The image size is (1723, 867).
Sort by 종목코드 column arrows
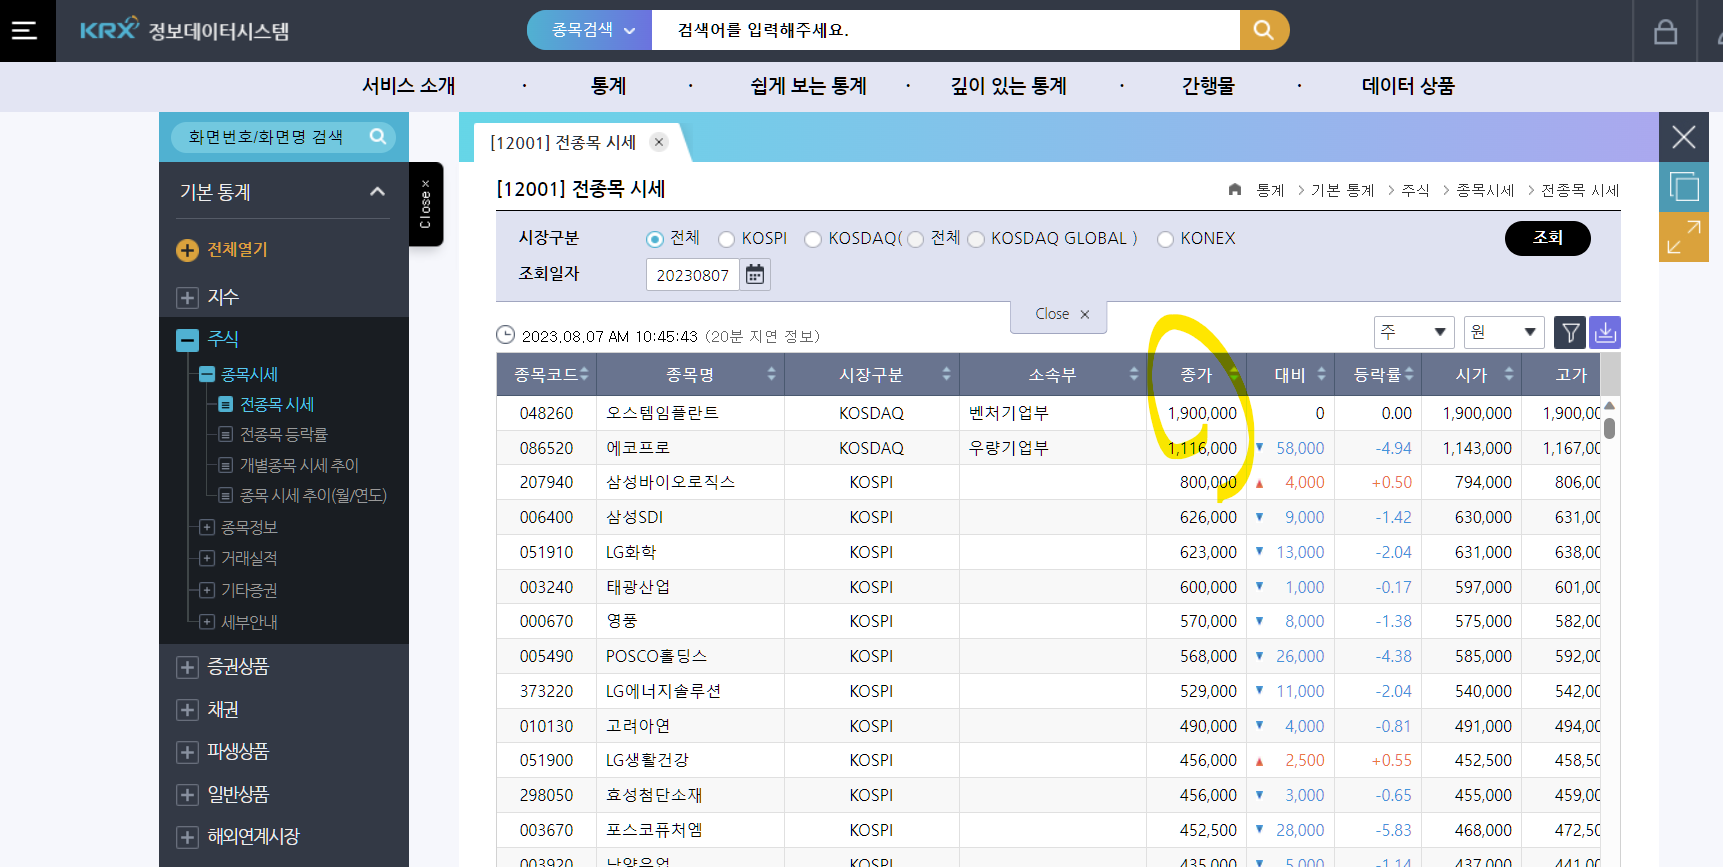point(584,374)
